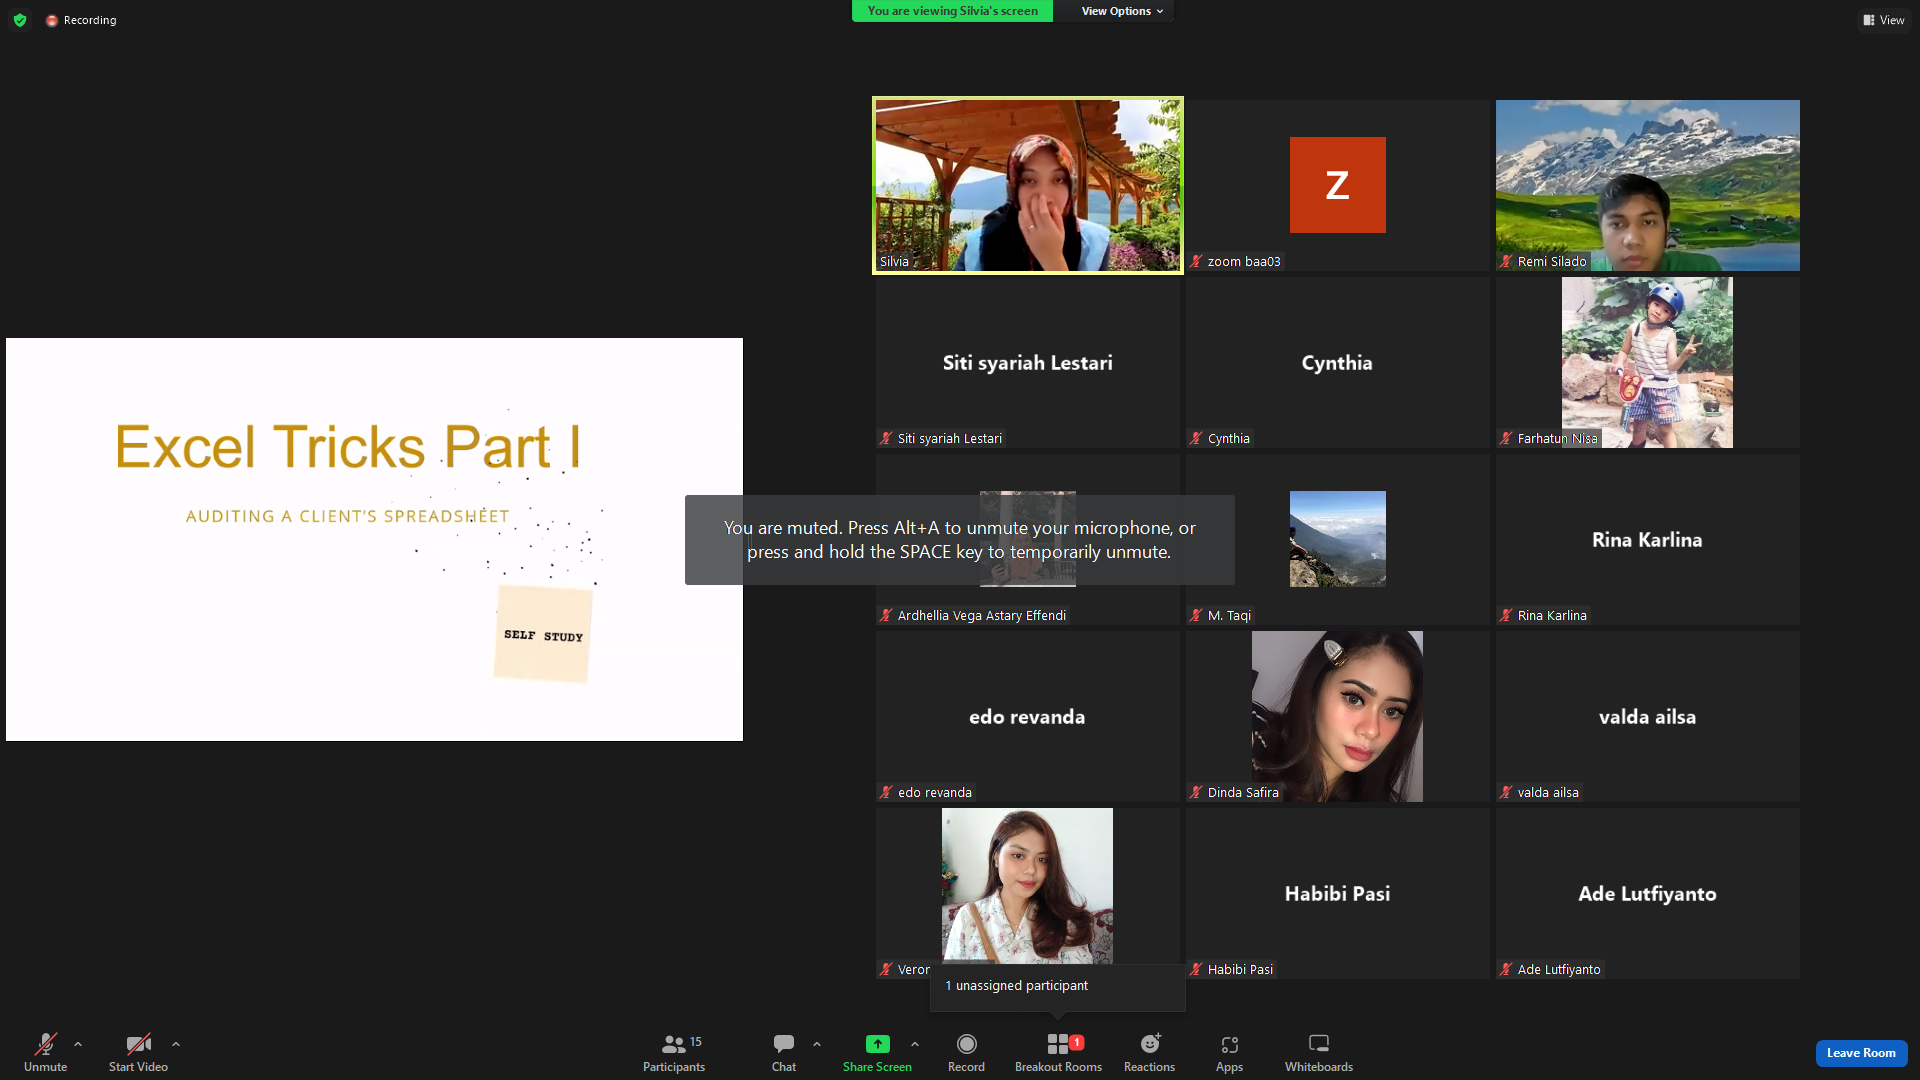Click the Record button
The height and width of the screenshot is (1080, 1920).
point(966,1052)
